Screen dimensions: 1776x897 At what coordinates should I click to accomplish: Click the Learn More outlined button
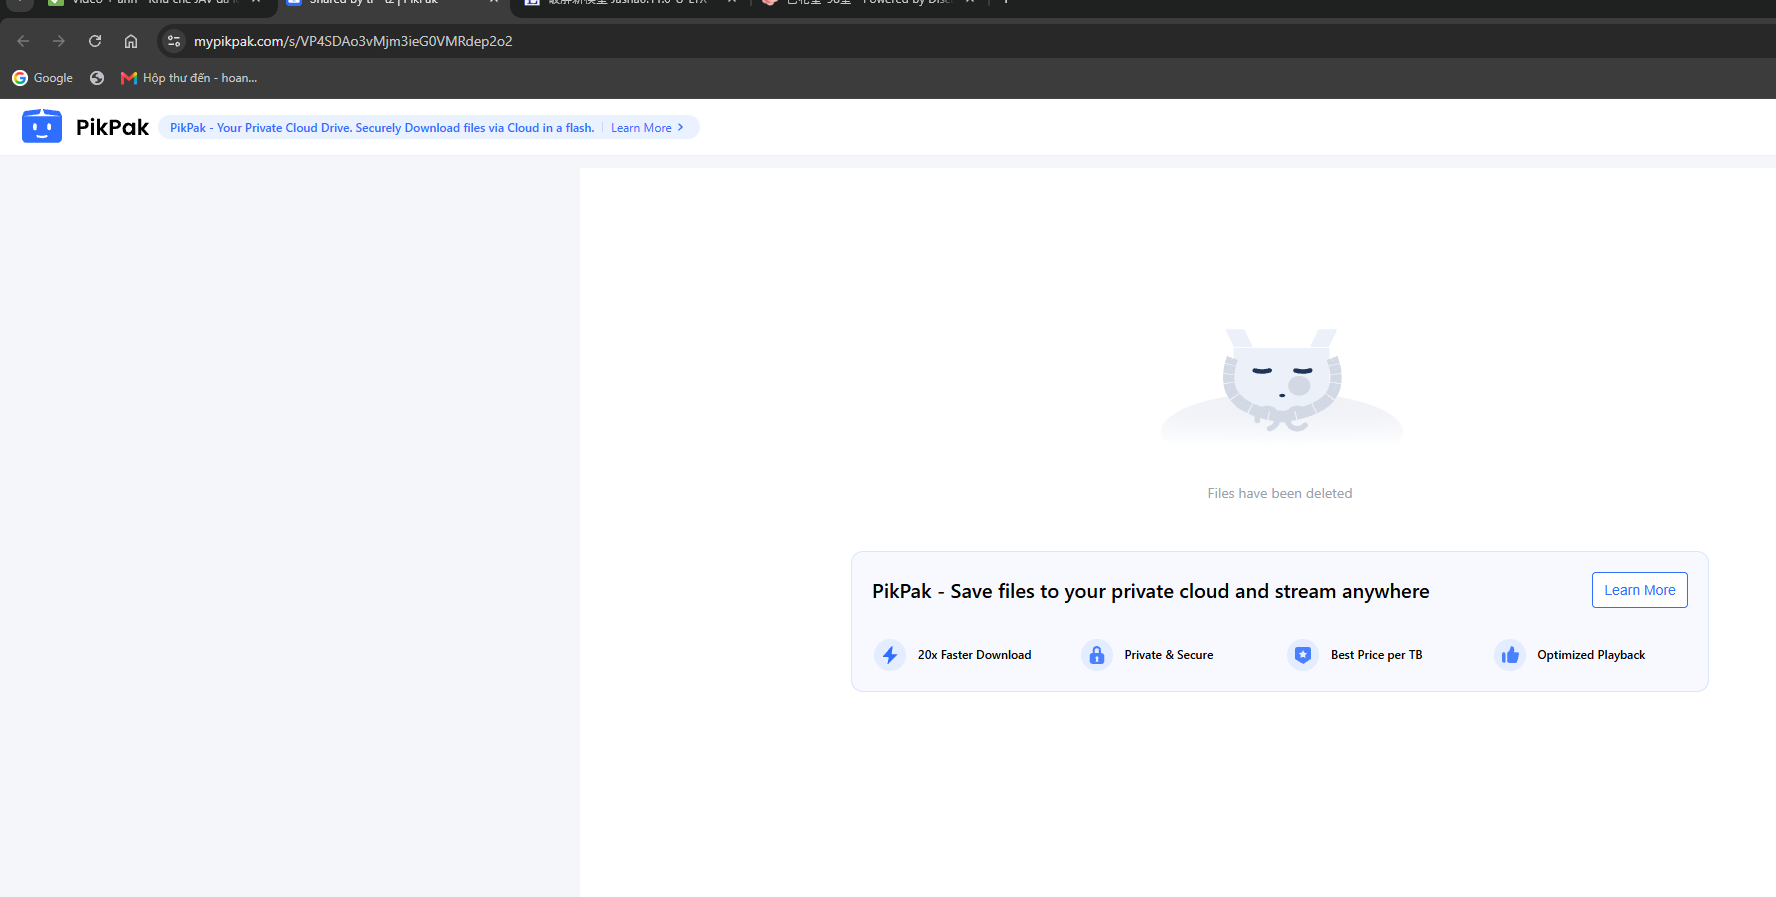[x=1639, y=590]
